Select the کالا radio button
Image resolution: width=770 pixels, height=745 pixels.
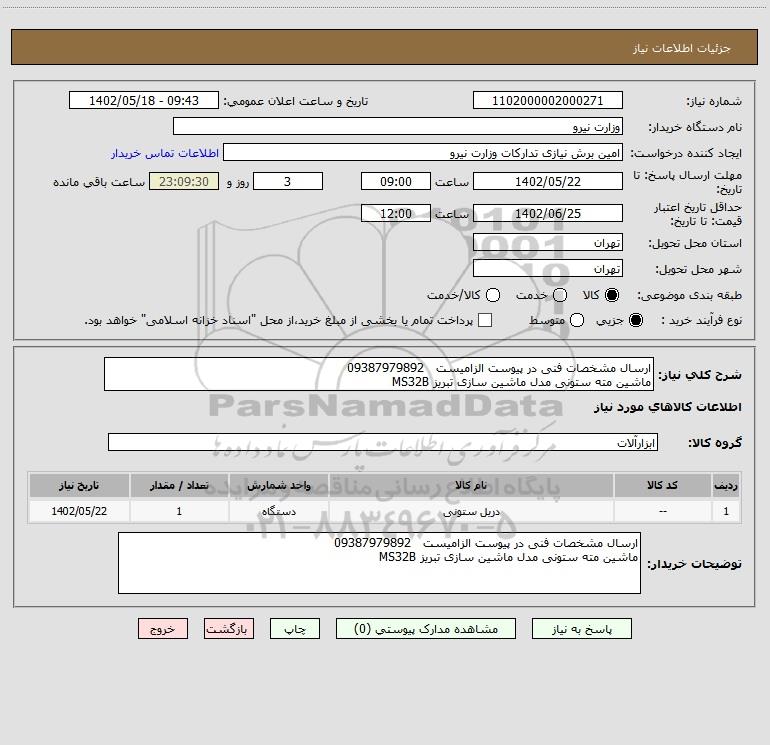click(612, 295)
